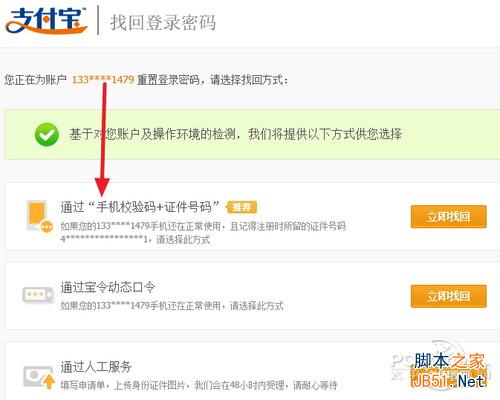Click the 请选择找回方式 instruction text
The height and width of the screenshot is (400, 500).
(249, 80)
